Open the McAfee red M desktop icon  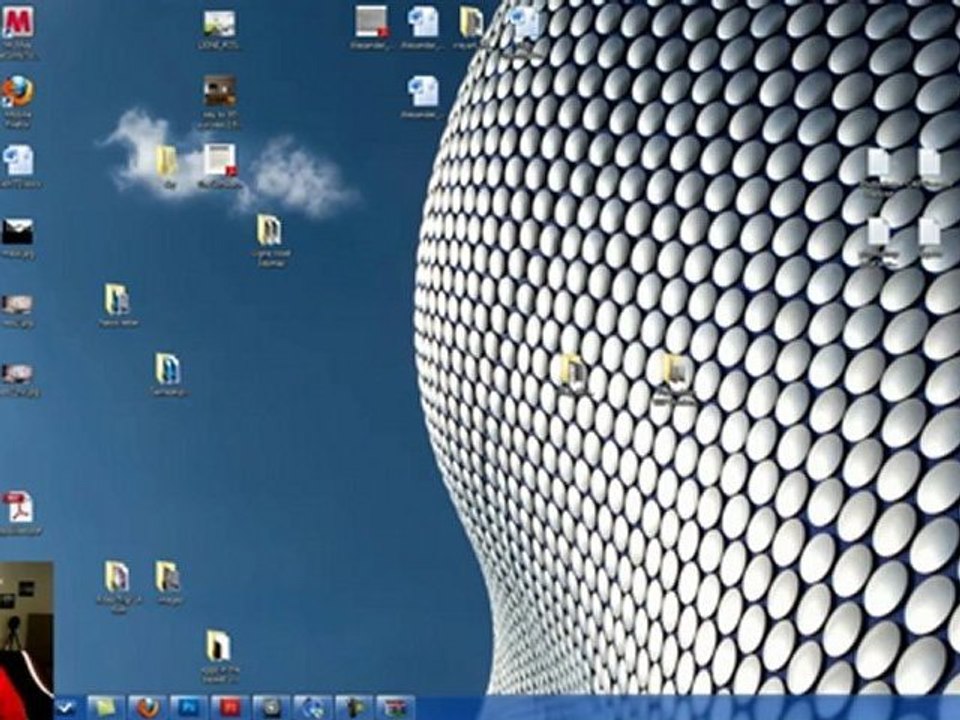coord(18,23)
